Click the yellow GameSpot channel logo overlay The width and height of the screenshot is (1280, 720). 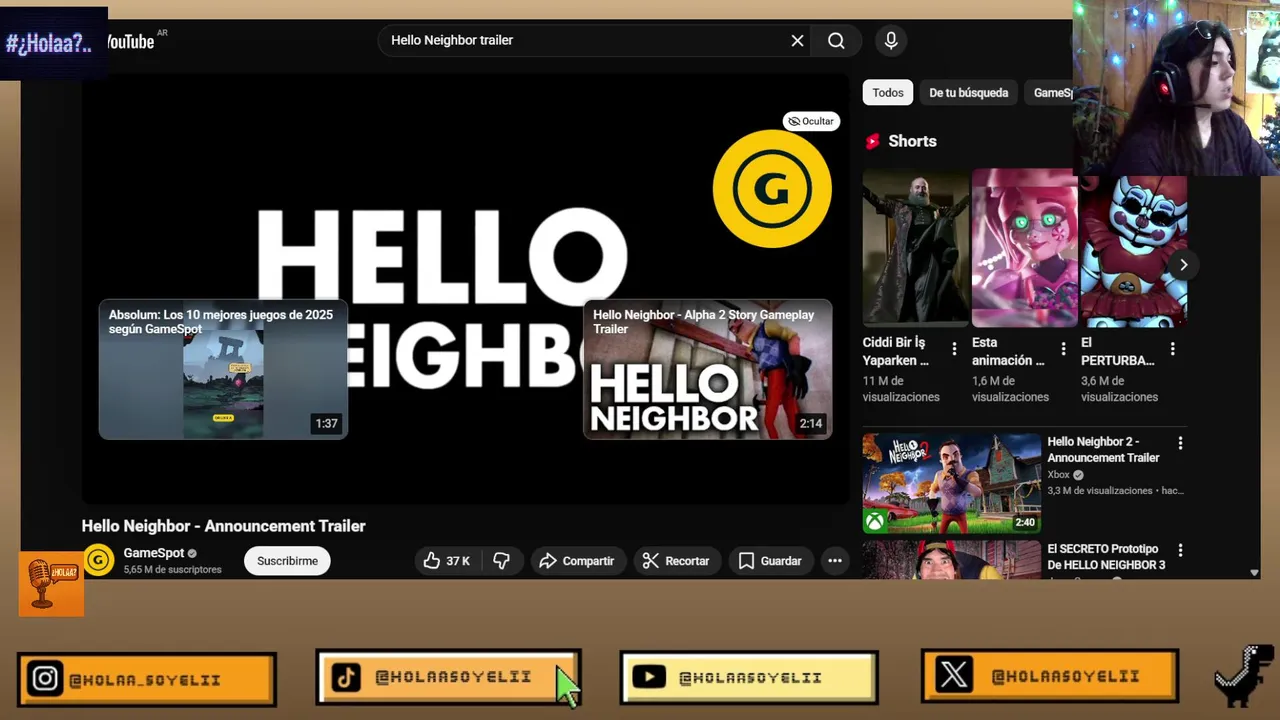pos(772,188)
